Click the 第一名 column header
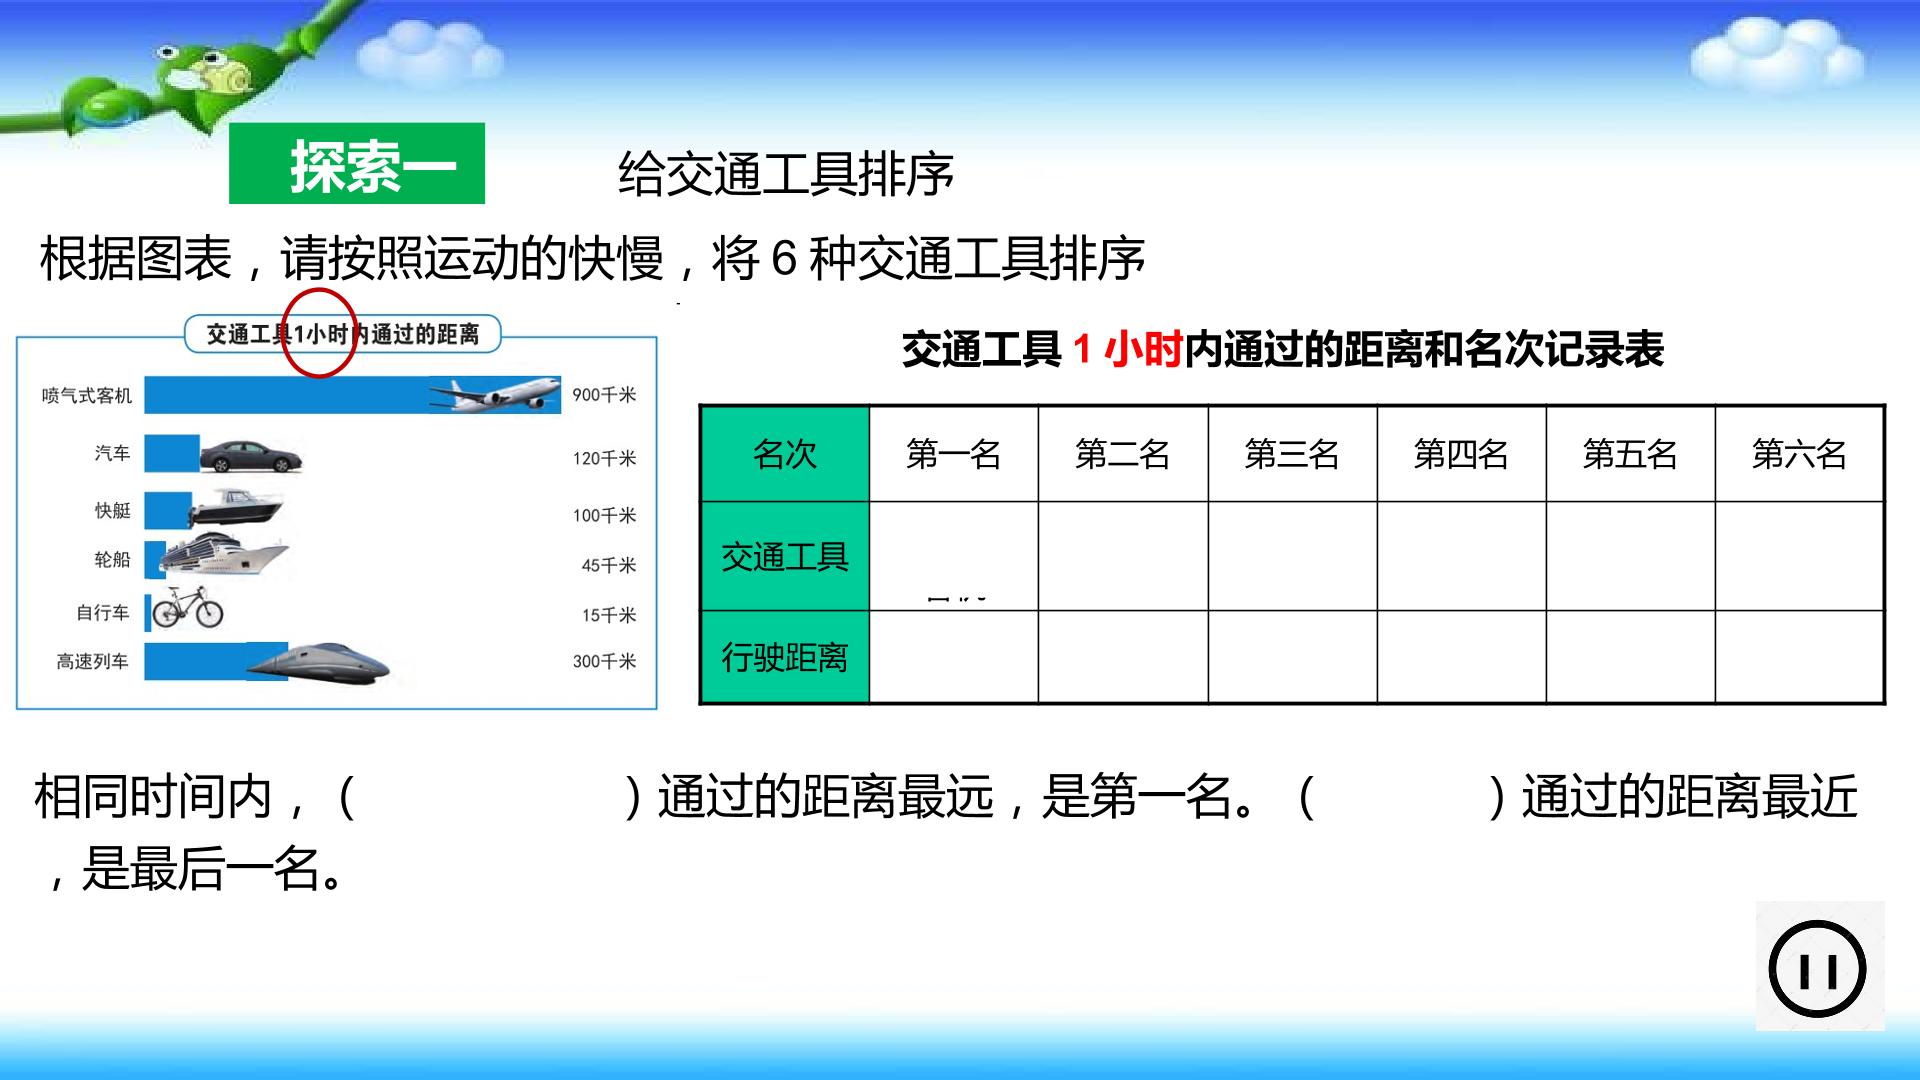The width and height of the screenshot is (1920, 1080). click(x=954, y=454)
